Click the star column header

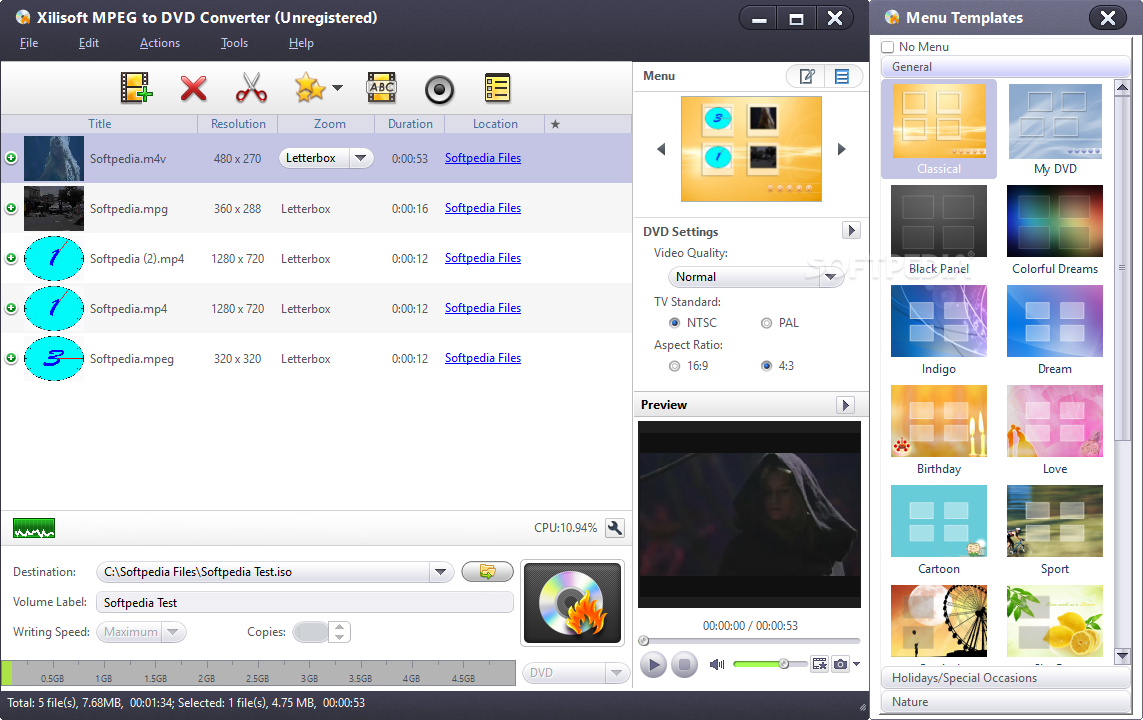point(555,124)
